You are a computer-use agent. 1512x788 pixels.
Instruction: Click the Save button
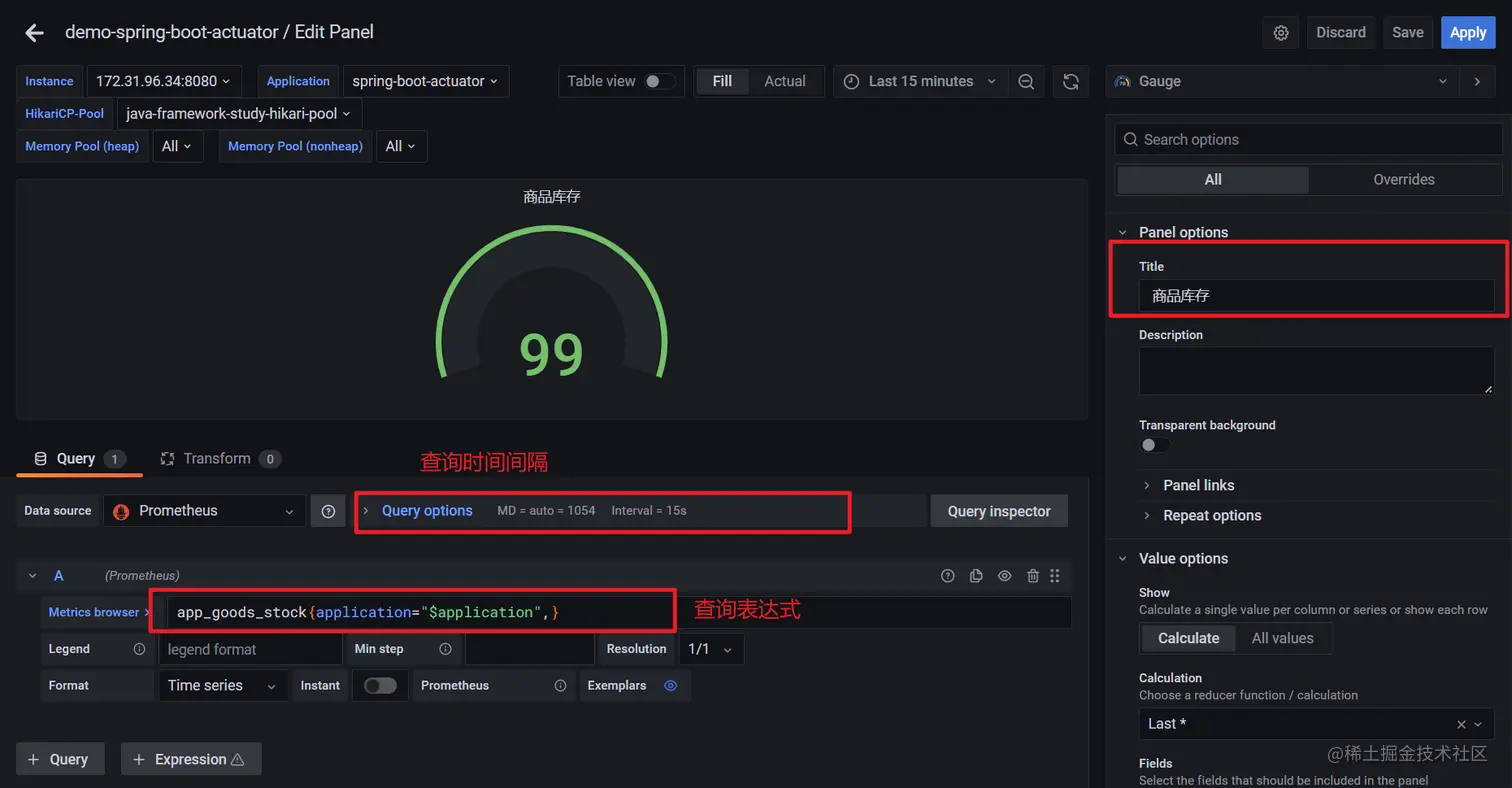(x=1408, y=33)
